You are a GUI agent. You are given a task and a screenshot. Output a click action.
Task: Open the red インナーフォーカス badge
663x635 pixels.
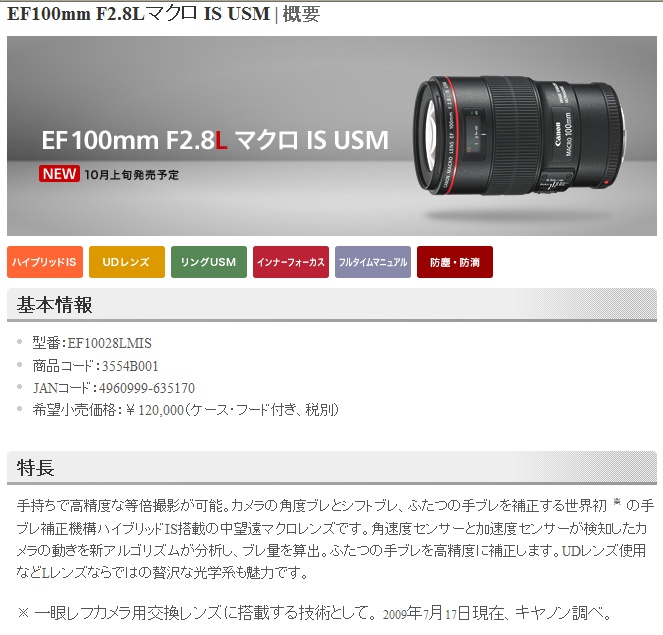pyautogui.click(x=291, y=262)
